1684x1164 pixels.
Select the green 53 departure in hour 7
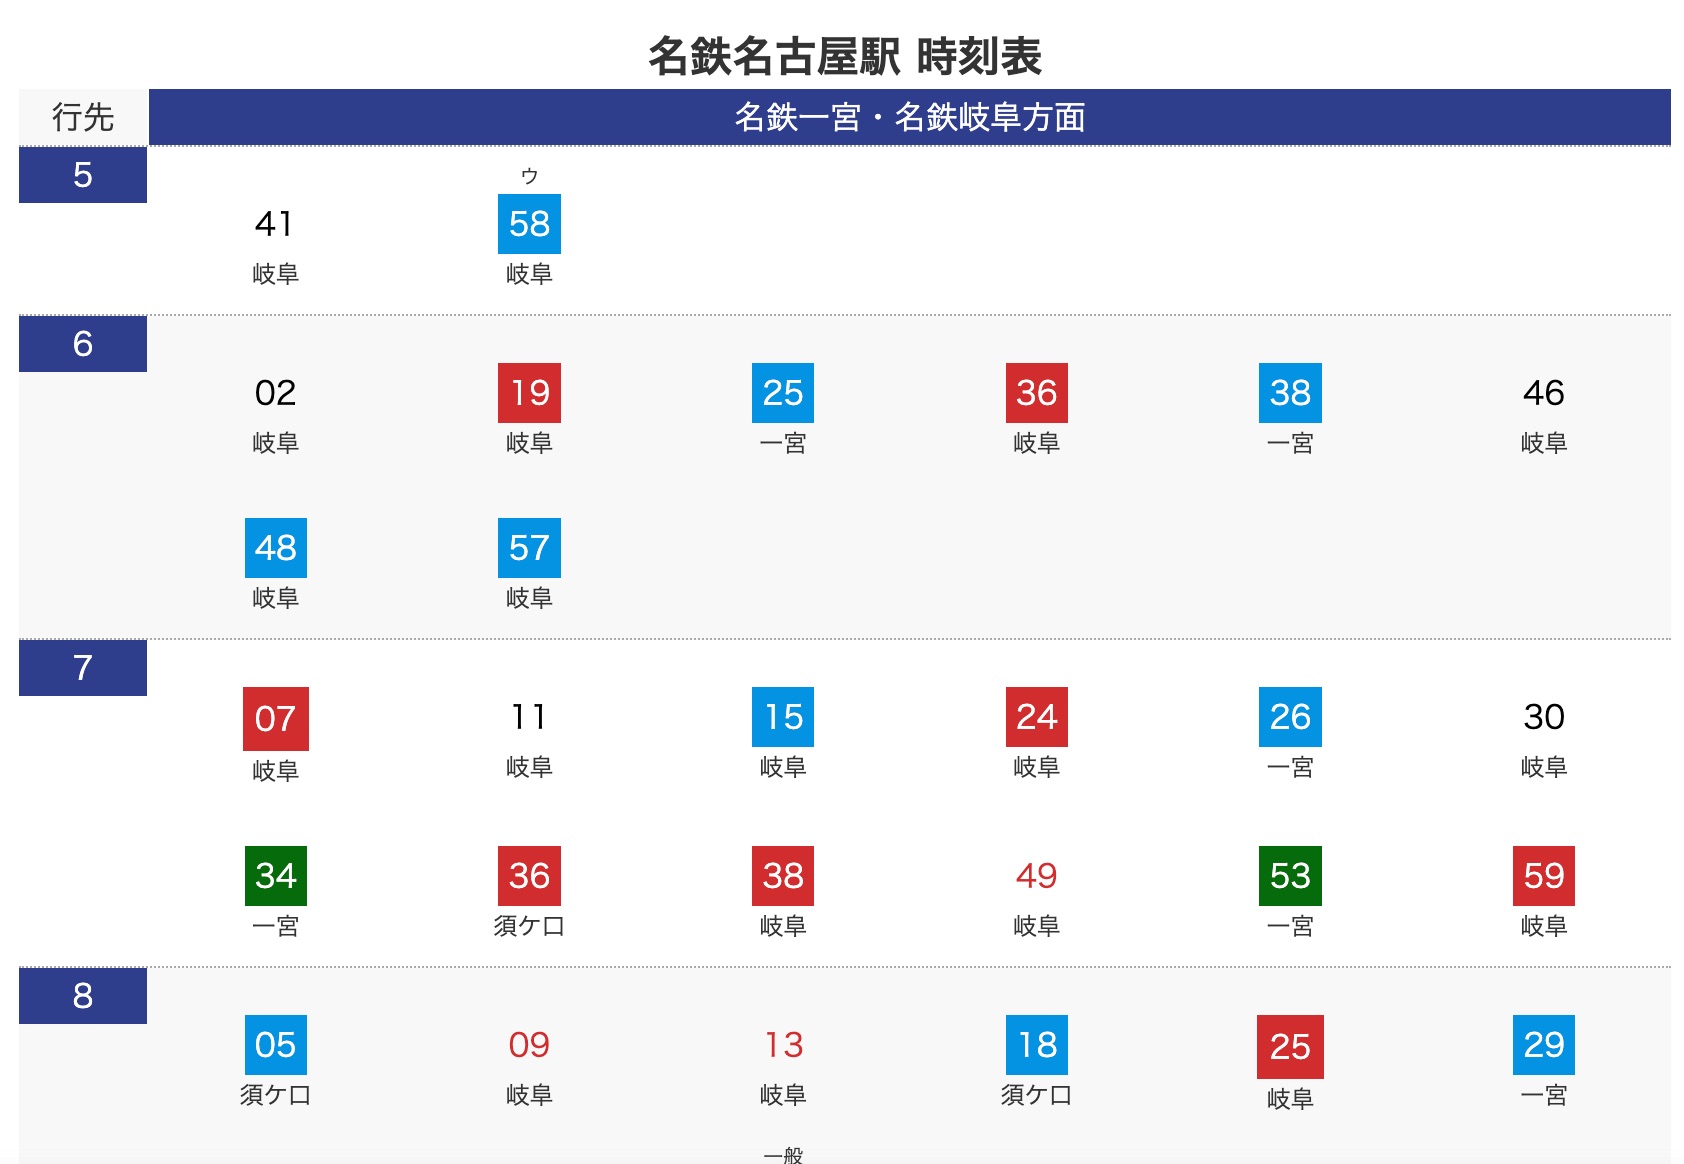tap(1290, 876)
